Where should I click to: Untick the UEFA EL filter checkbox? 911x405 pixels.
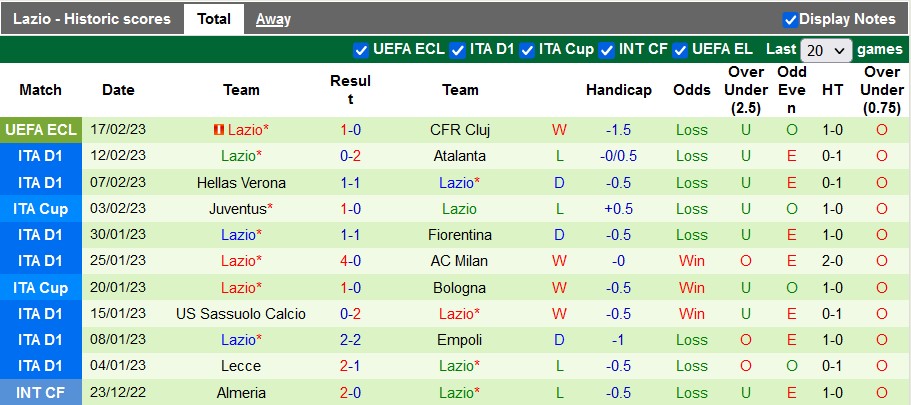(x=681, y=49)
